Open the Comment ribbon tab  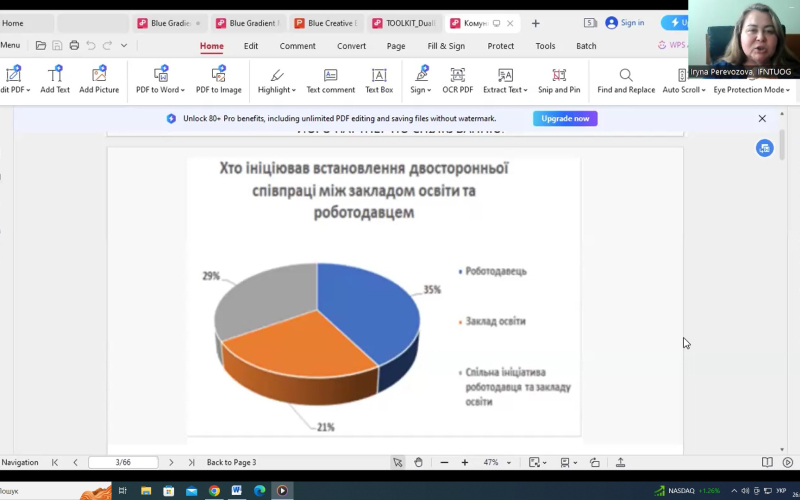click(297, 46)
